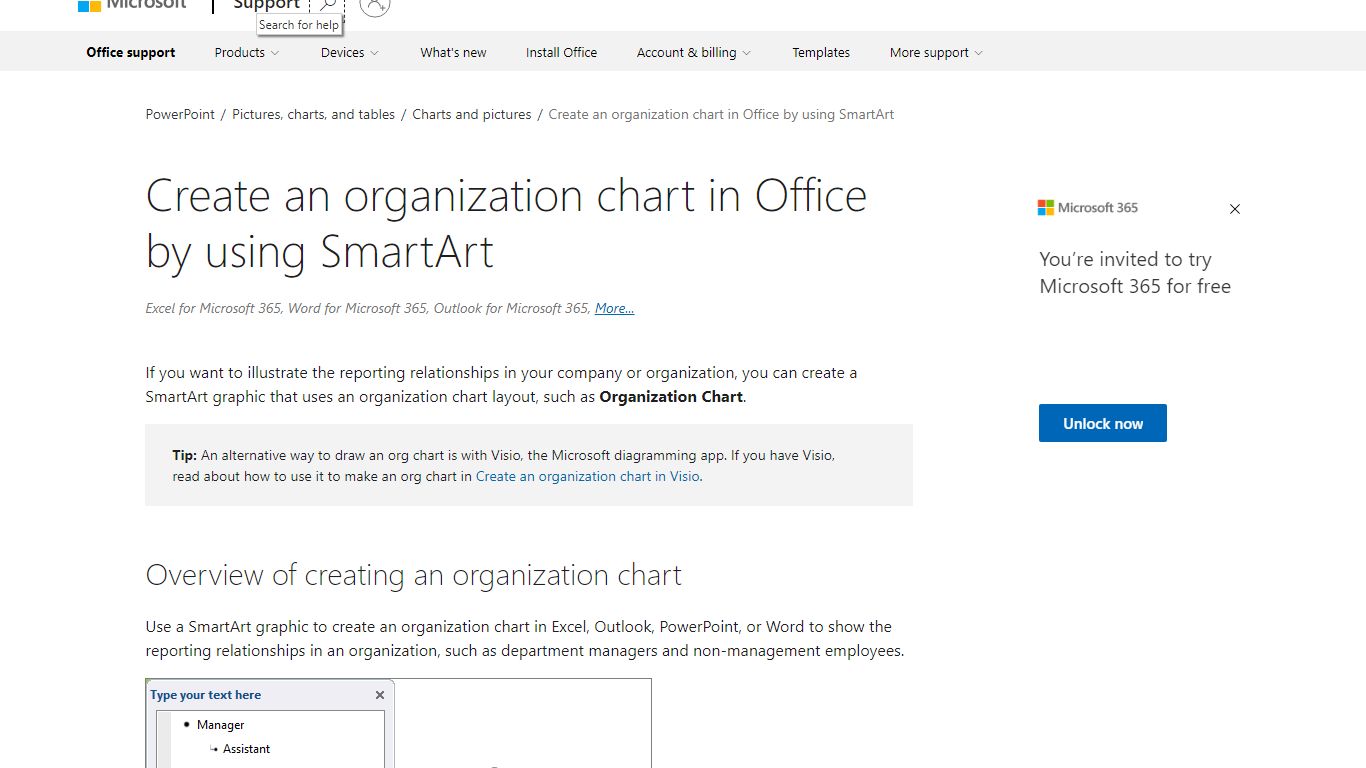This screenshot has width=1366, height=768.
Task: Click the 'Type your text here' pane title
Action: coord(206,695)
